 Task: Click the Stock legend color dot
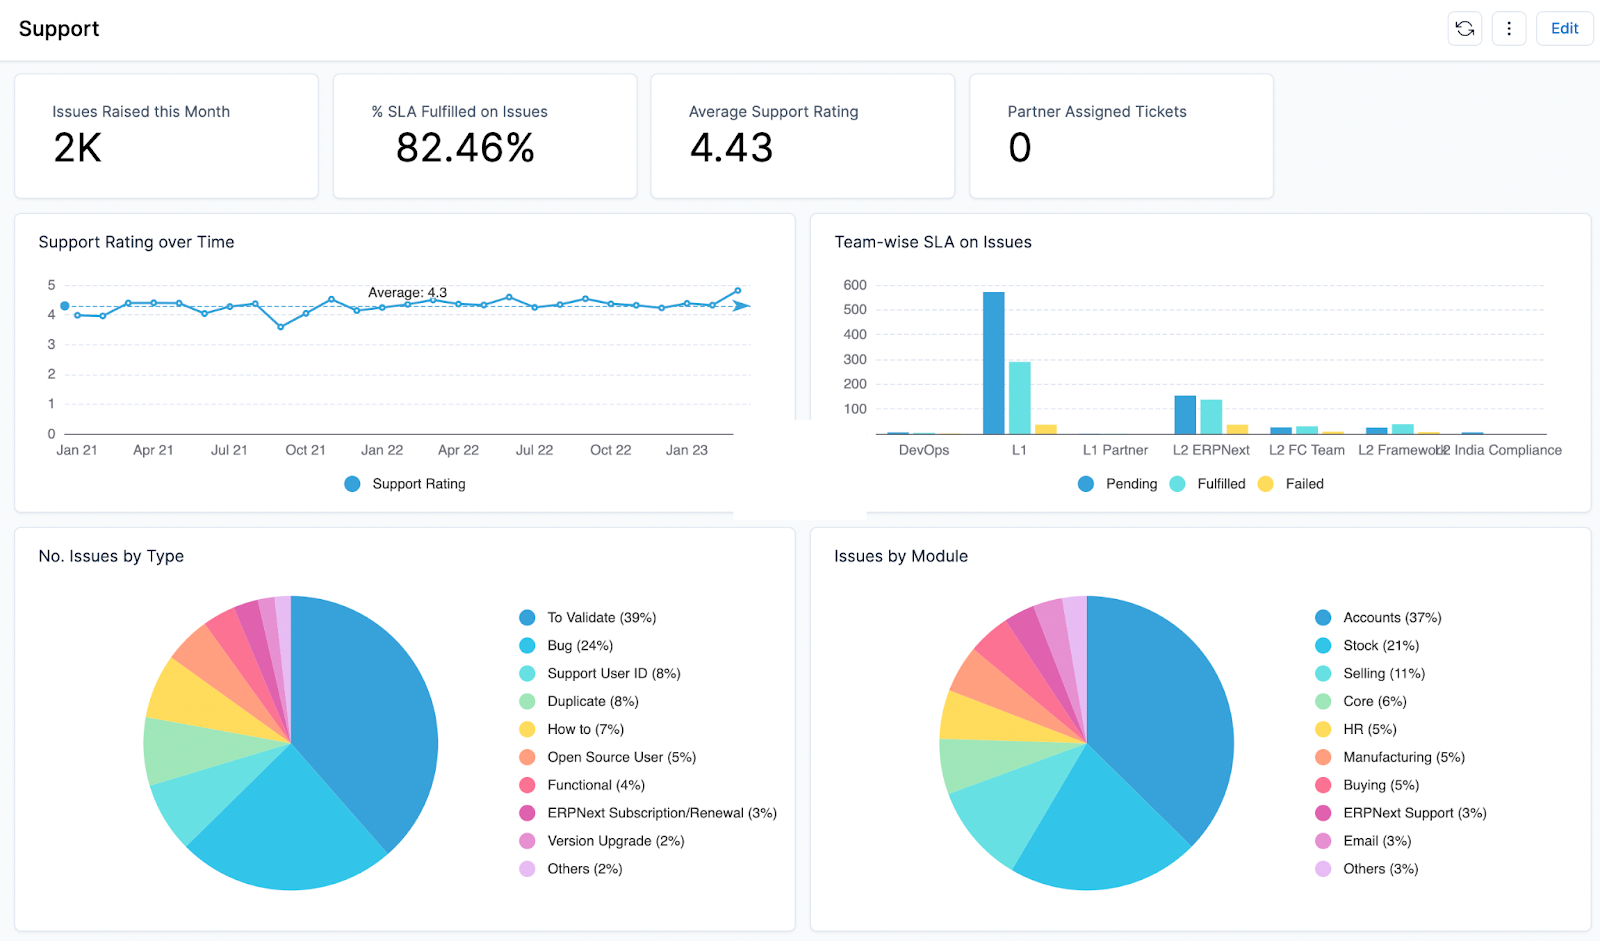(1323, 646)
